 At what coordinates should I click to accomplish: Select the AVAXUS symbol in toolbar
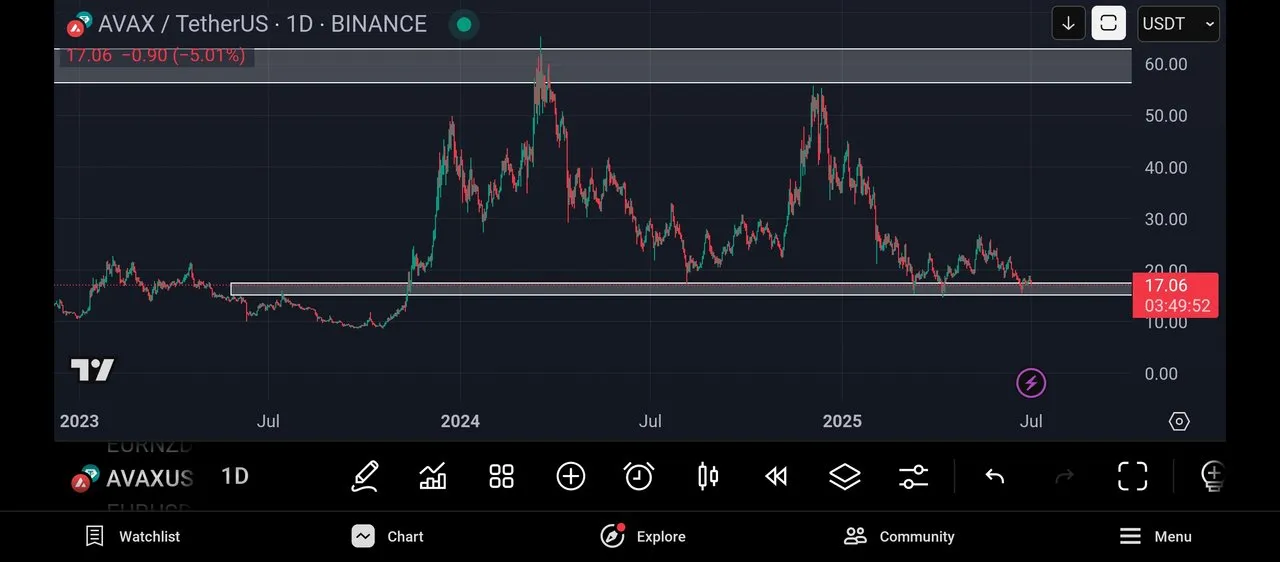pos(135,478)
